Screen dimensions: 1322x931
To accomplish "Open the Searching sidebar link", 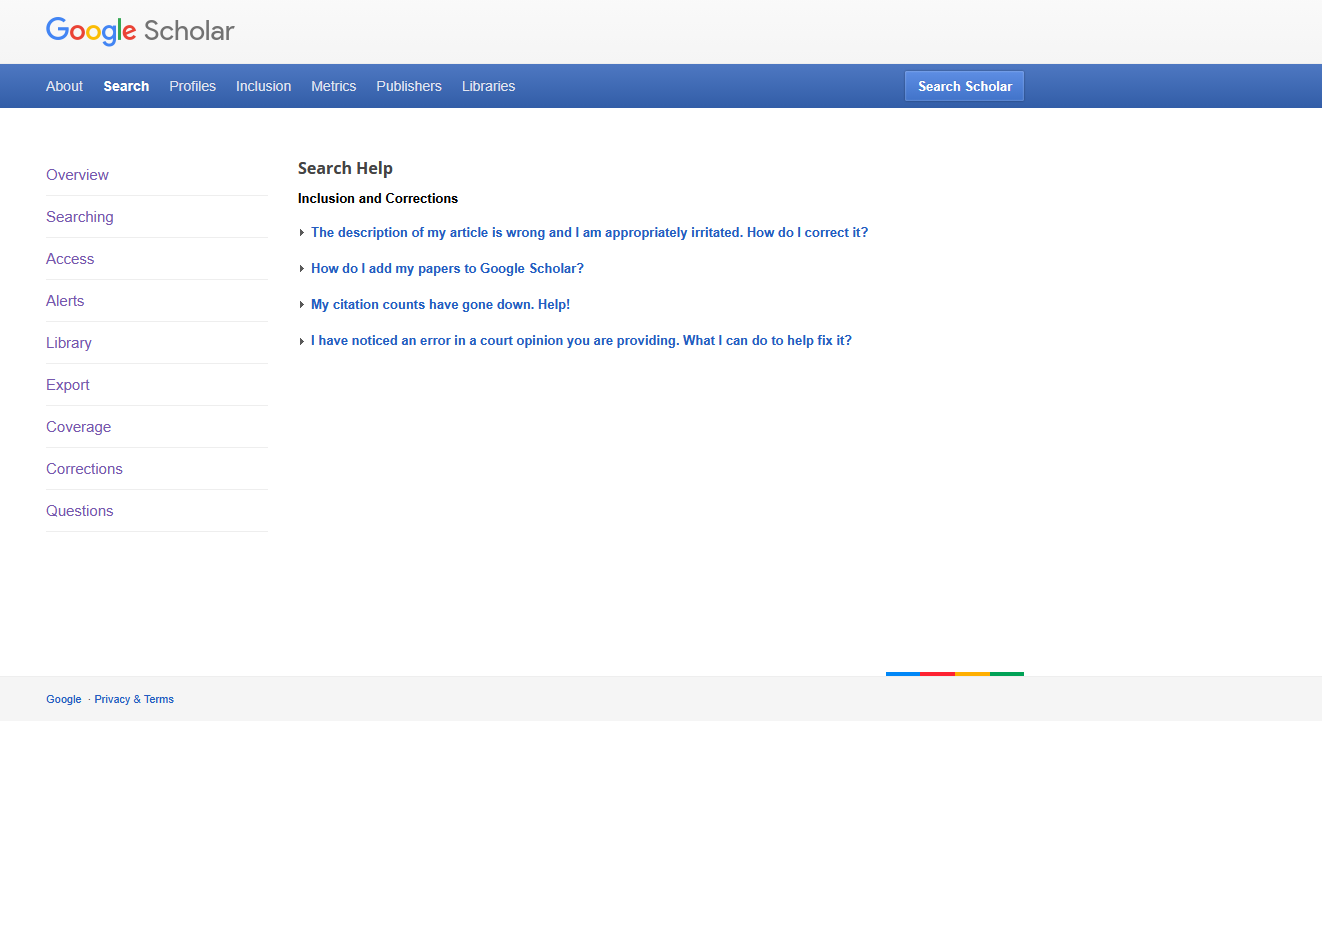I will point(79,217).
